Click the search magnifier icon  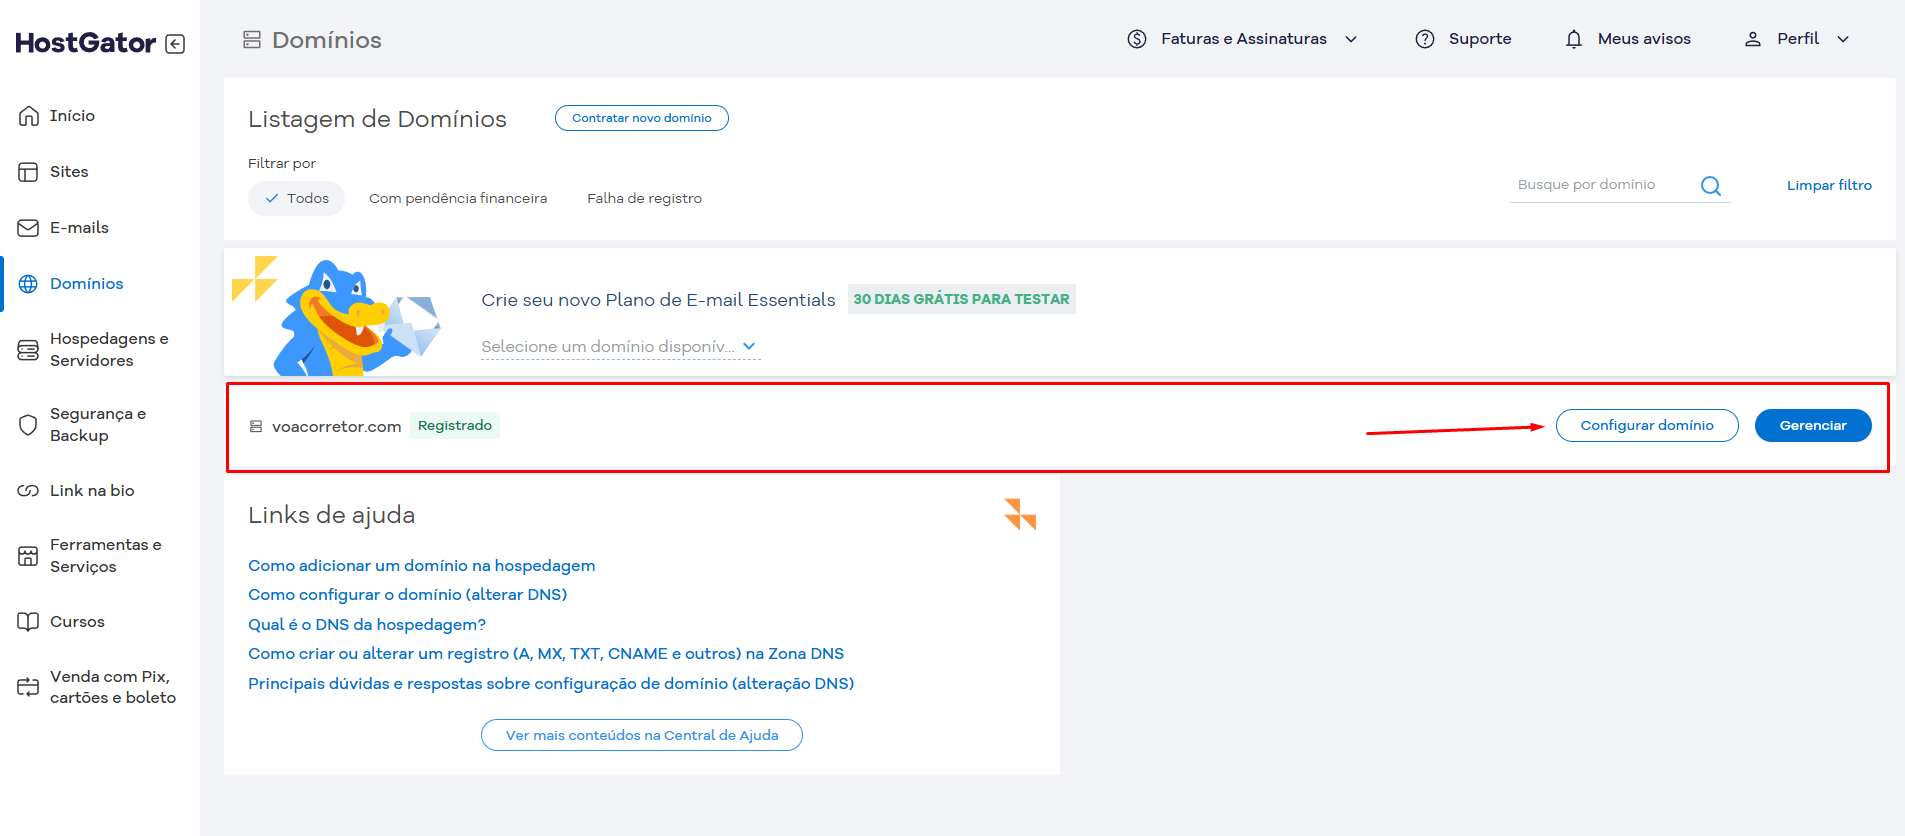coord(1710,186)
